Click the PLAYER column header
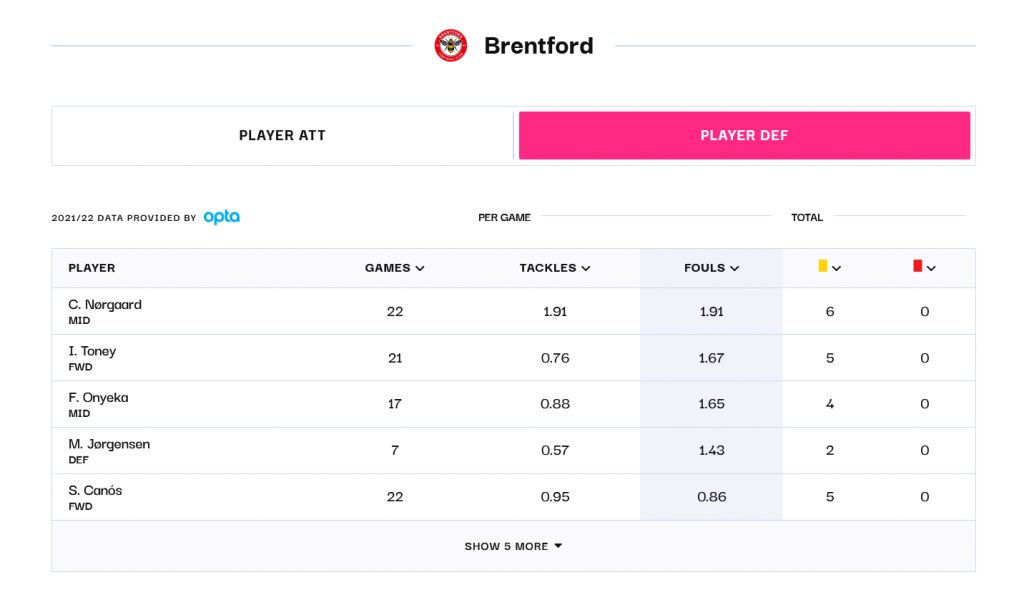1024x595 pixels. tap(92, 268)
